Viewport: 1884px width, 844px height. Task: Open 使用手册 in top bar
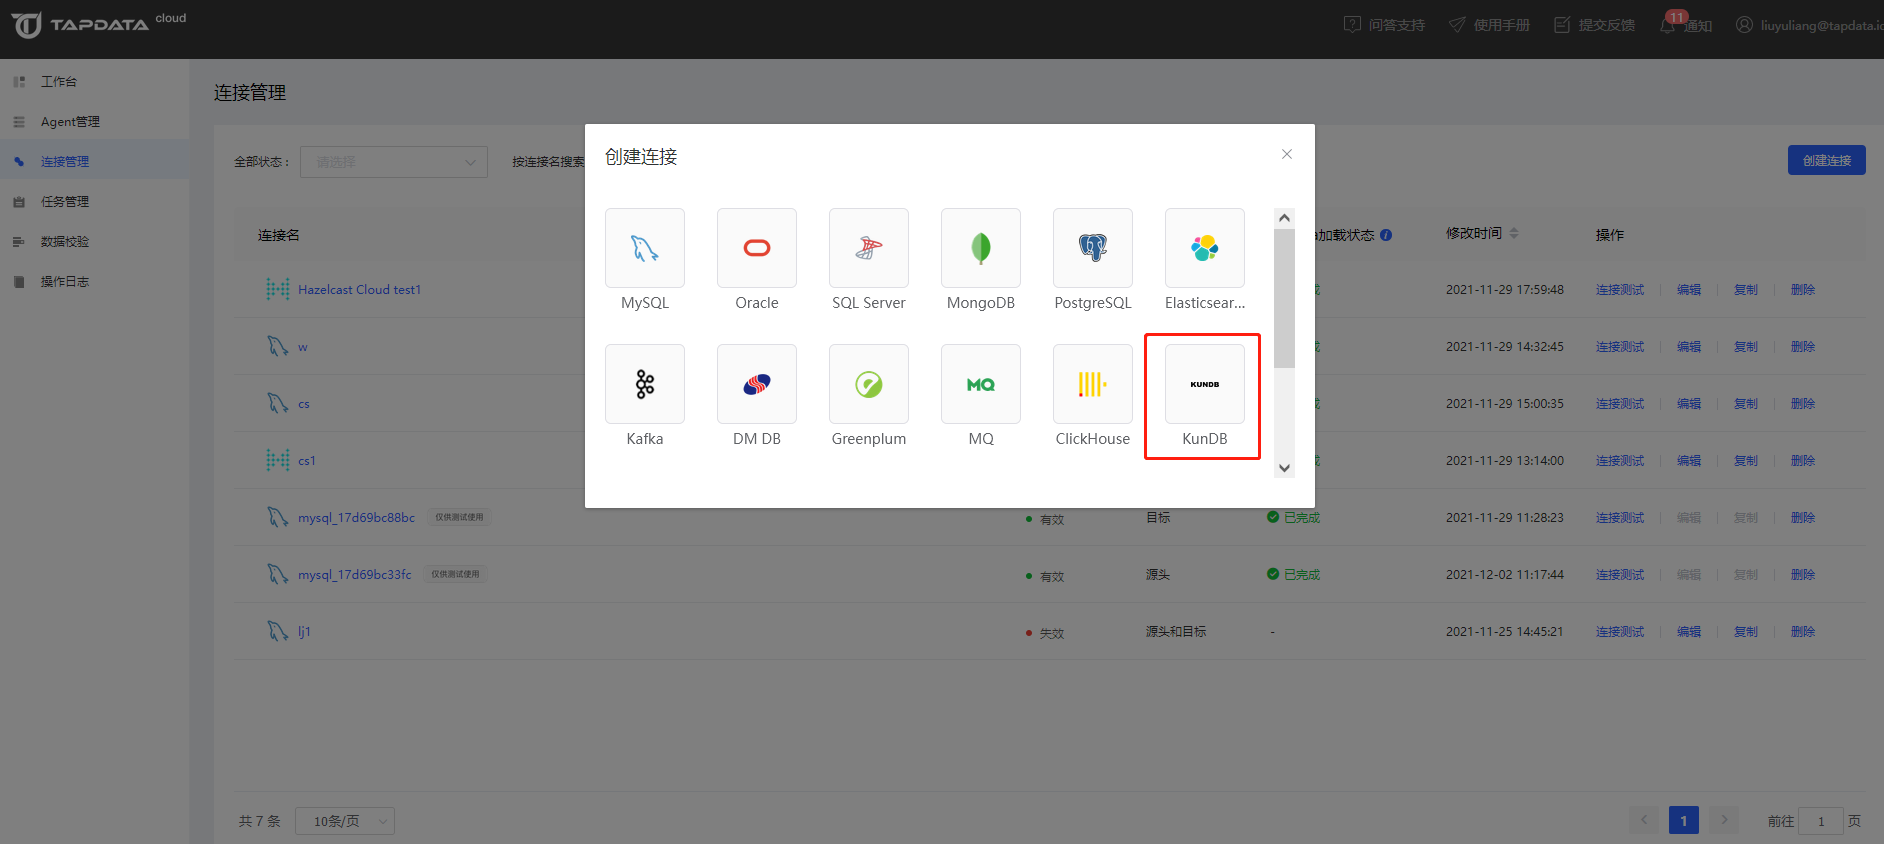pyautogui.click(x=1489, y=25)
